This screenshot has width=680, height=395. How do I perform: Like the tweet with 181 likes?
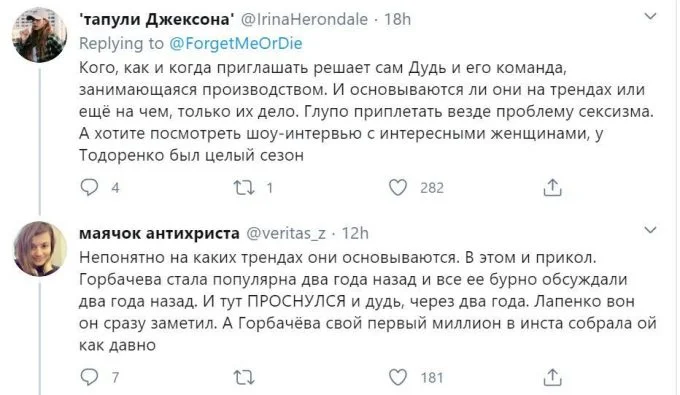point(398,377)
